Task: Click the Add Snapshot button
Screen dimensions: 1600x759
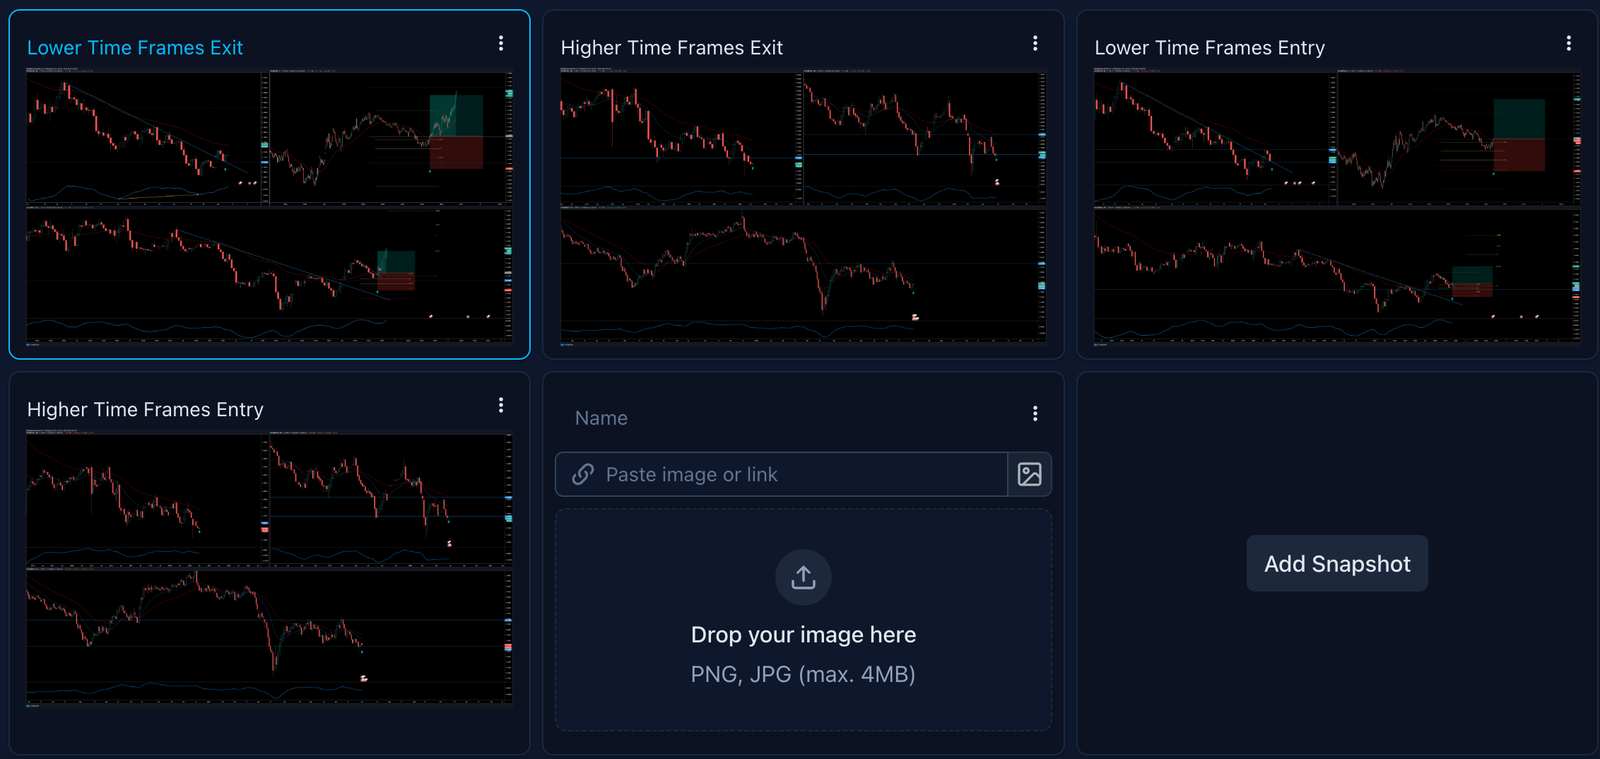Action: tap(1336, 564)
